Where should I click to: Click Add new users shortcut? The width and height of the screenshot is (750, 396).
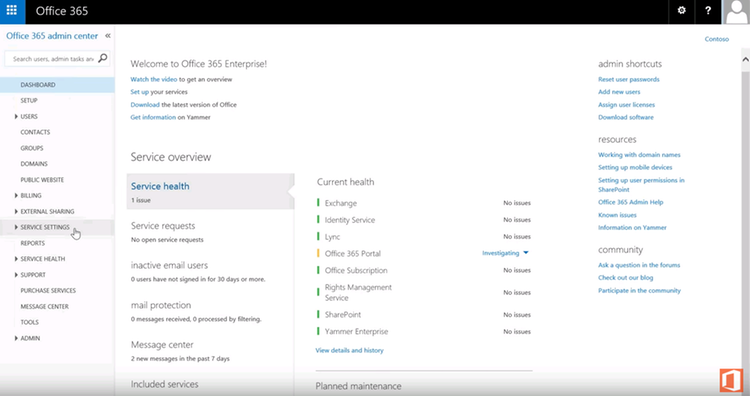(619, 92)
